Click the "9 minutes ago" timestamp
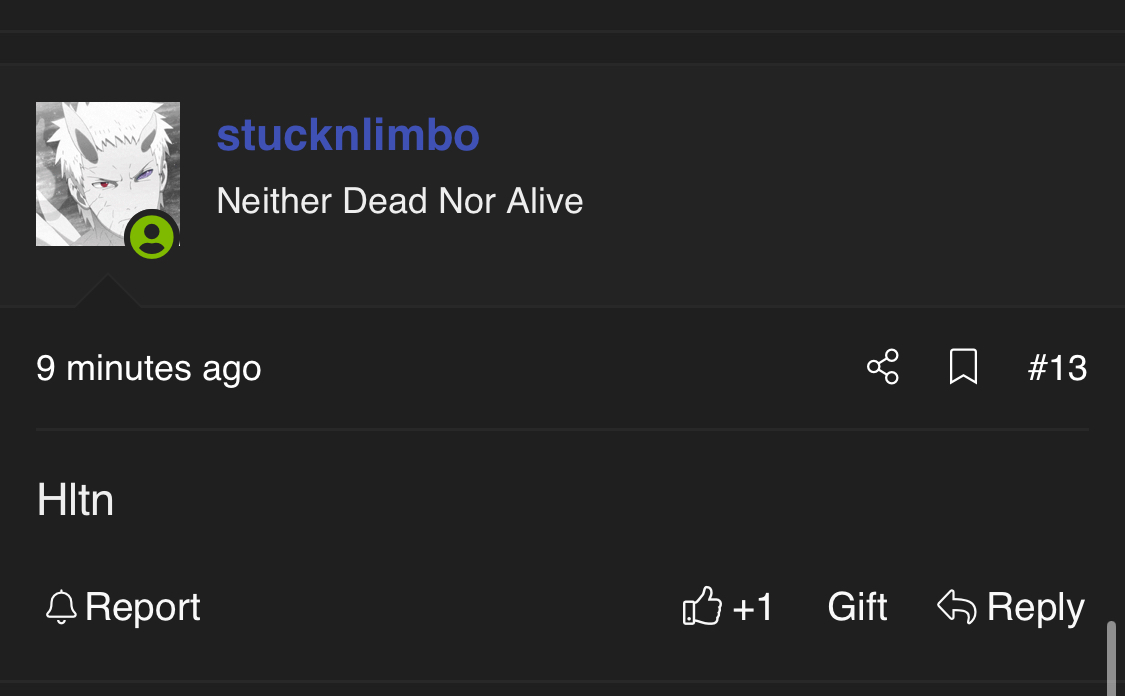This screenshot has width=1125, height=696. 149,368
